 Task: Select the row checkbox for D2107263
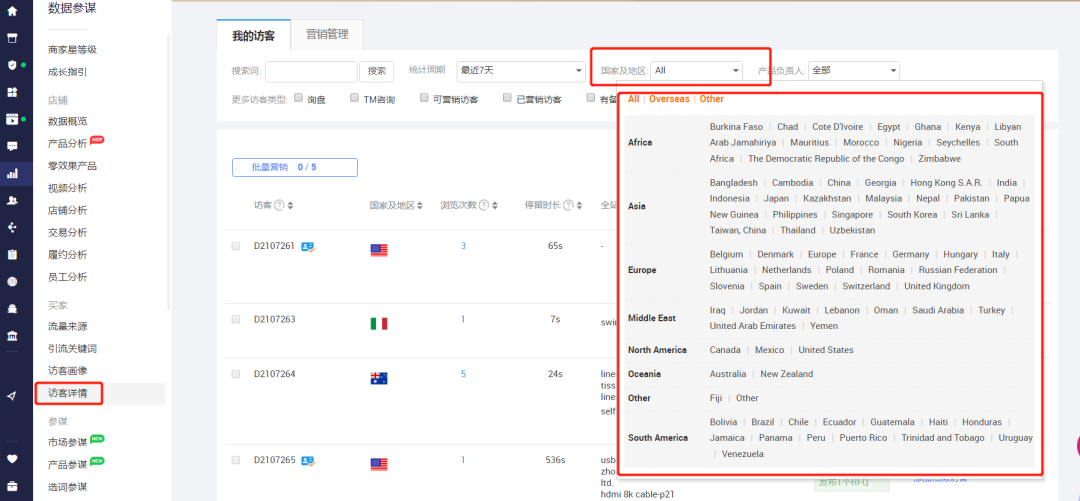pos(236,319)
